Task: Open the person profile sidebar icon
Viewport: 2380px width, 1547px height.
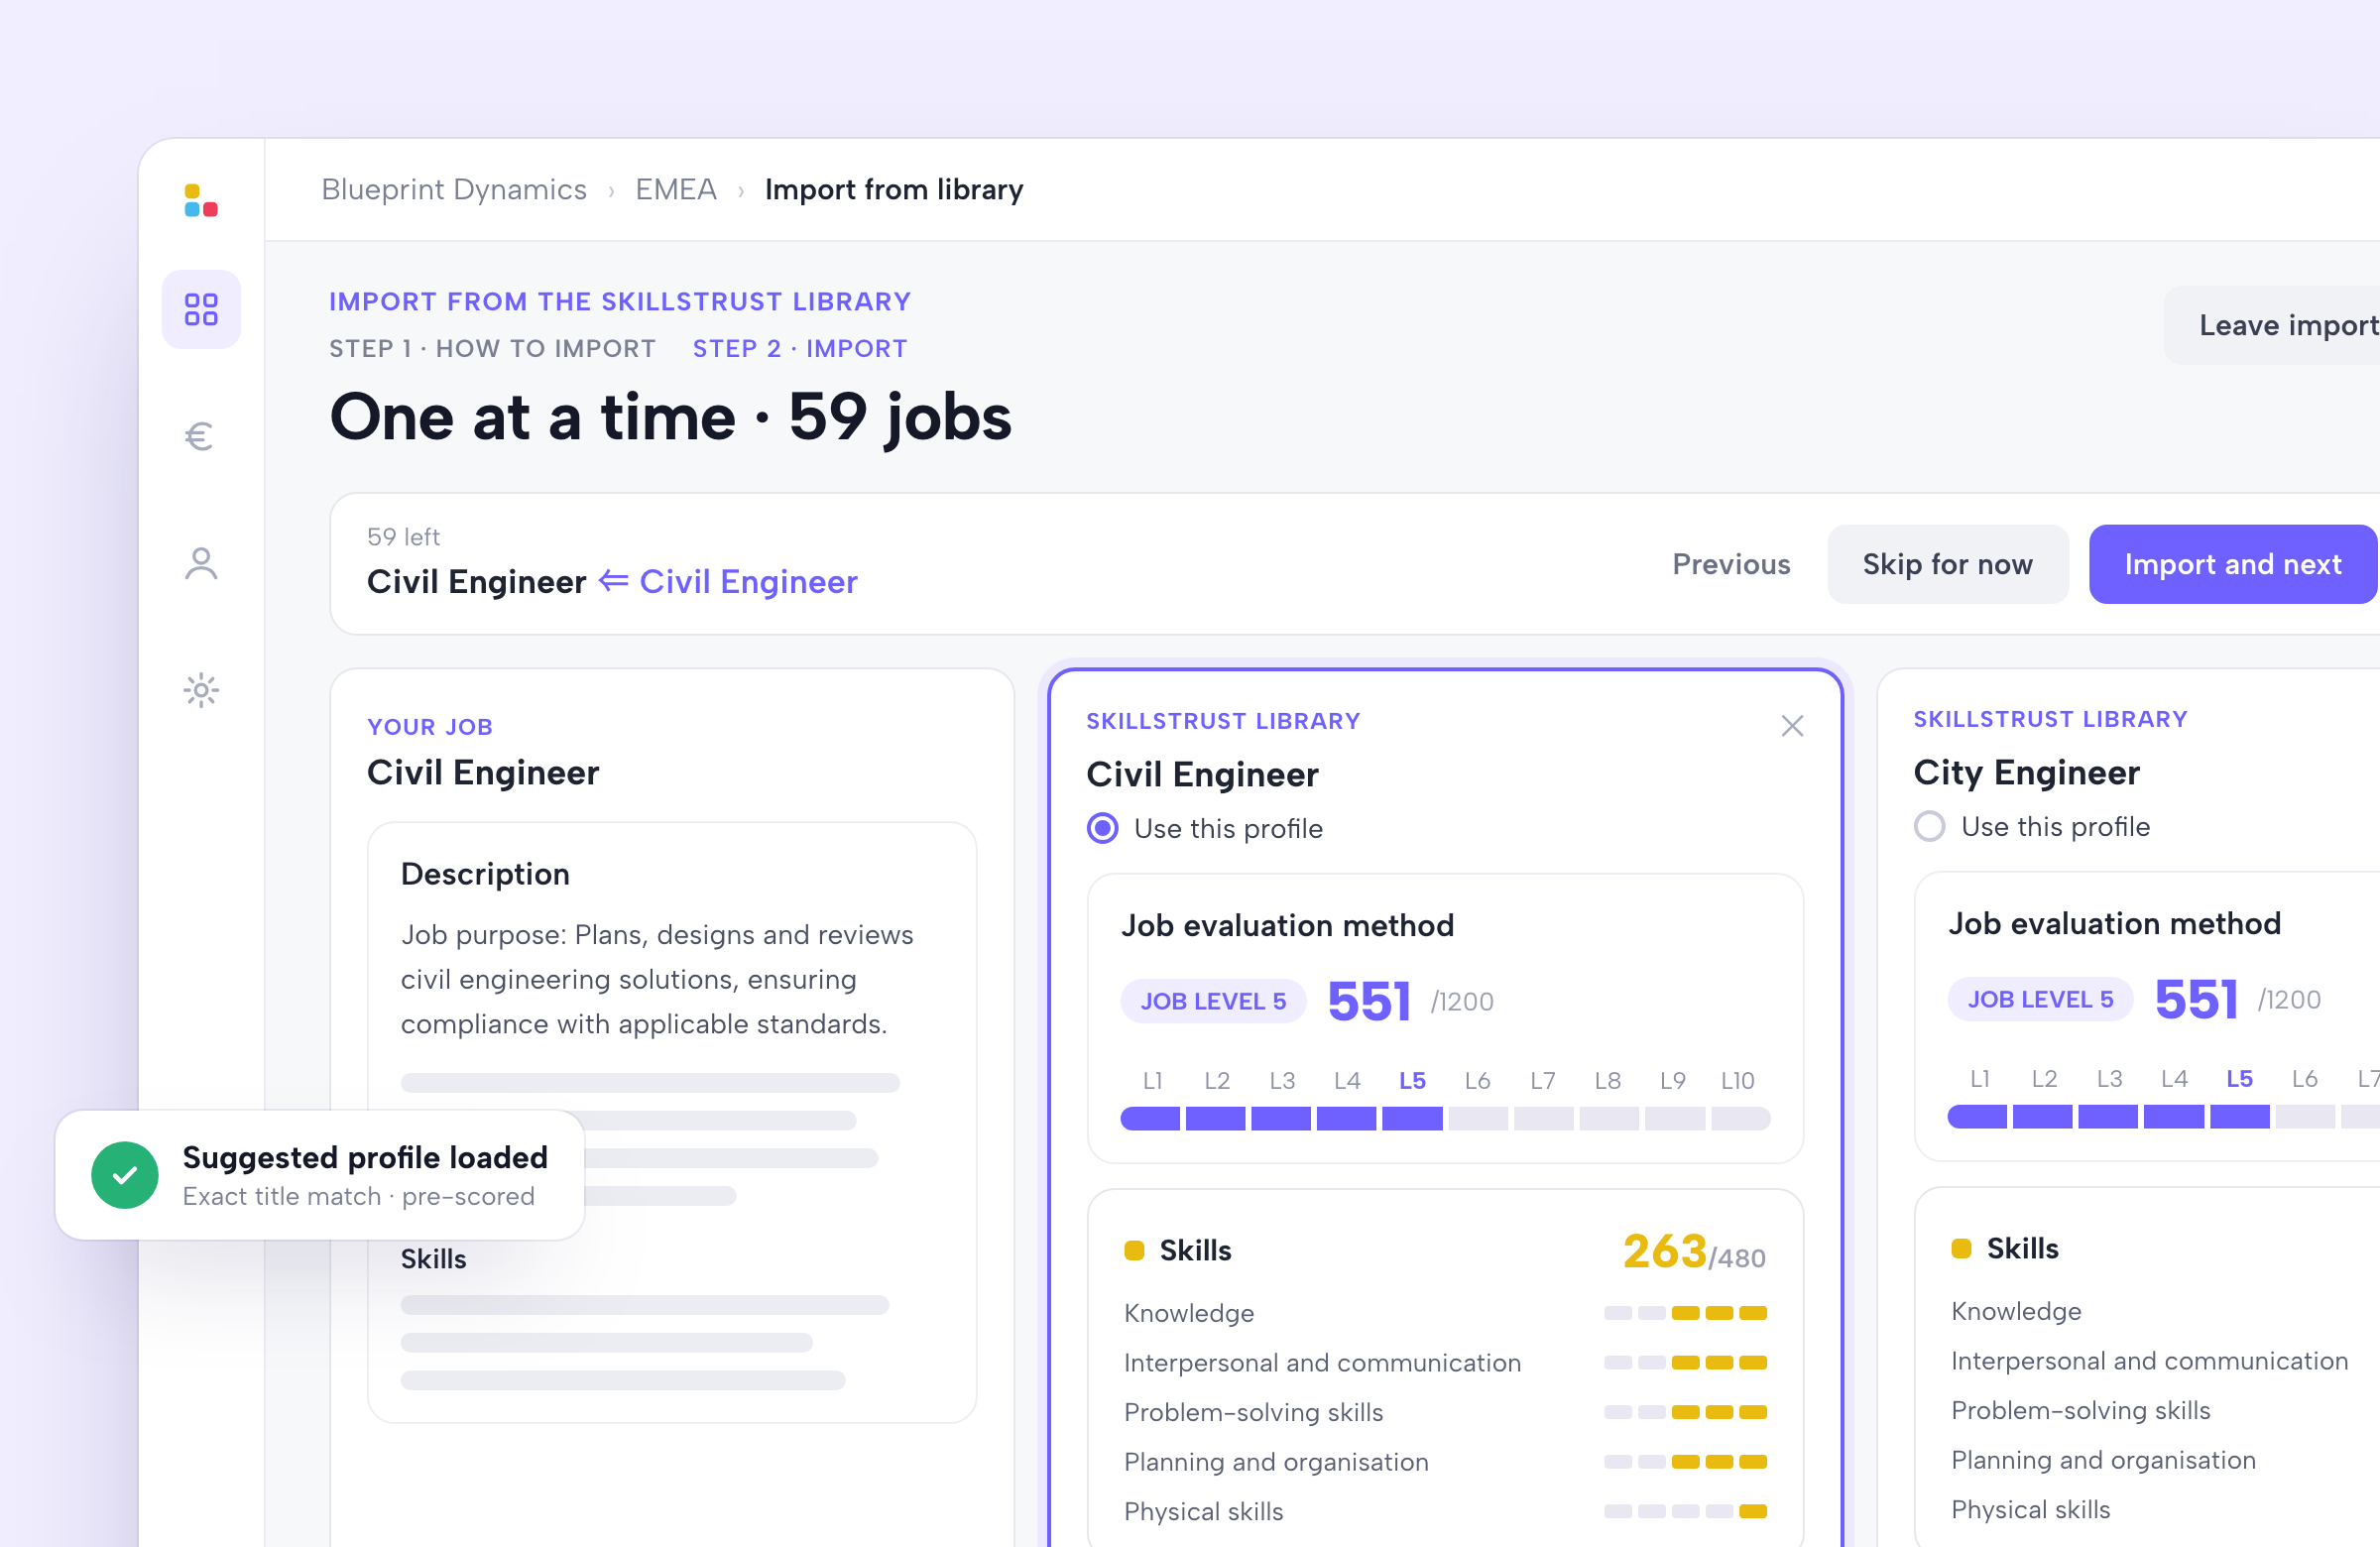Action: tap(201, 564)
